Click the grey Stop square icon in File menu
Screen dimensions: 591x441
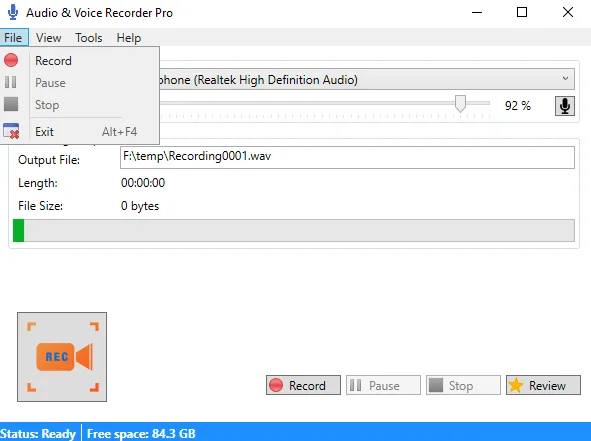click(11, 104)
